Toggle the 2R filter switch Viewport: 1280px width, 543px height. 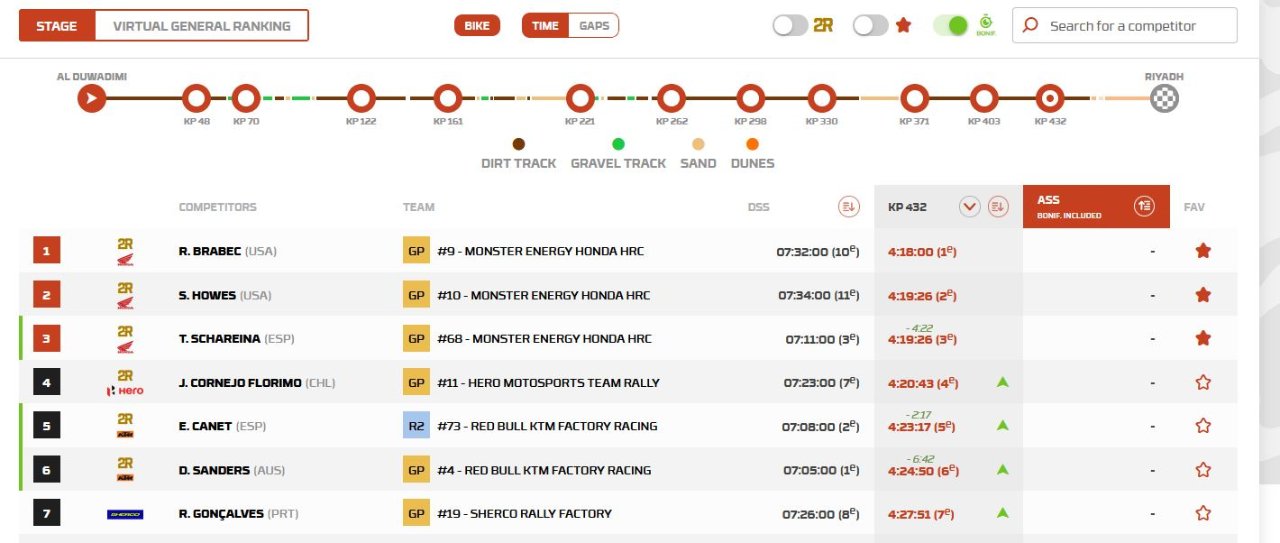coord(790,26)
